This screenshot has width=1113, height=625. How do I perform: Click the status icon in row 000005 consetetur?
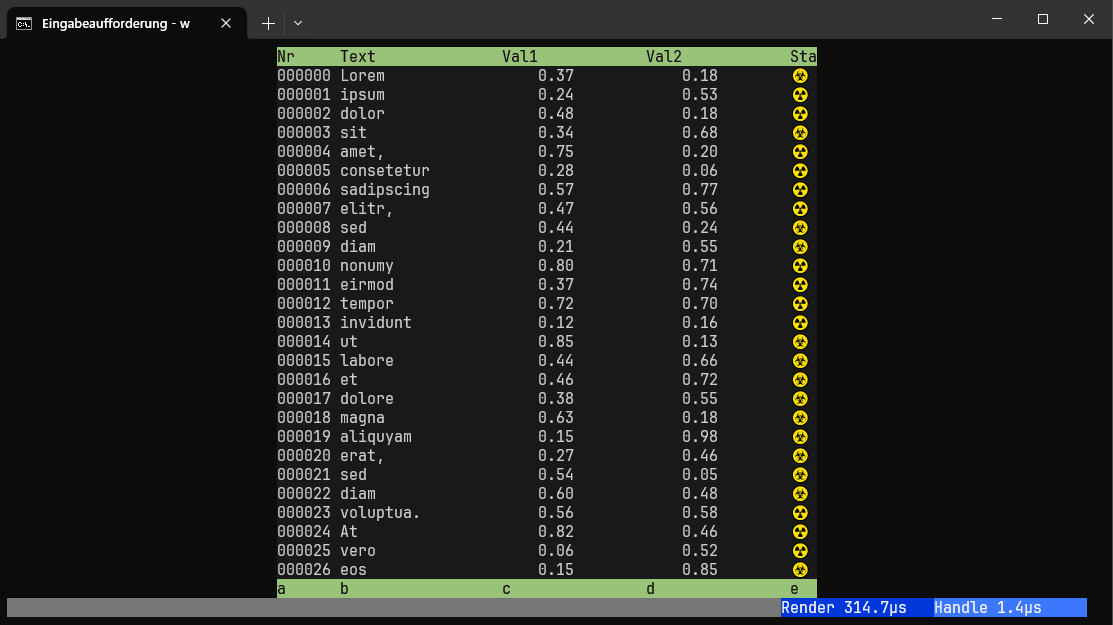click(x=800, y=171)
